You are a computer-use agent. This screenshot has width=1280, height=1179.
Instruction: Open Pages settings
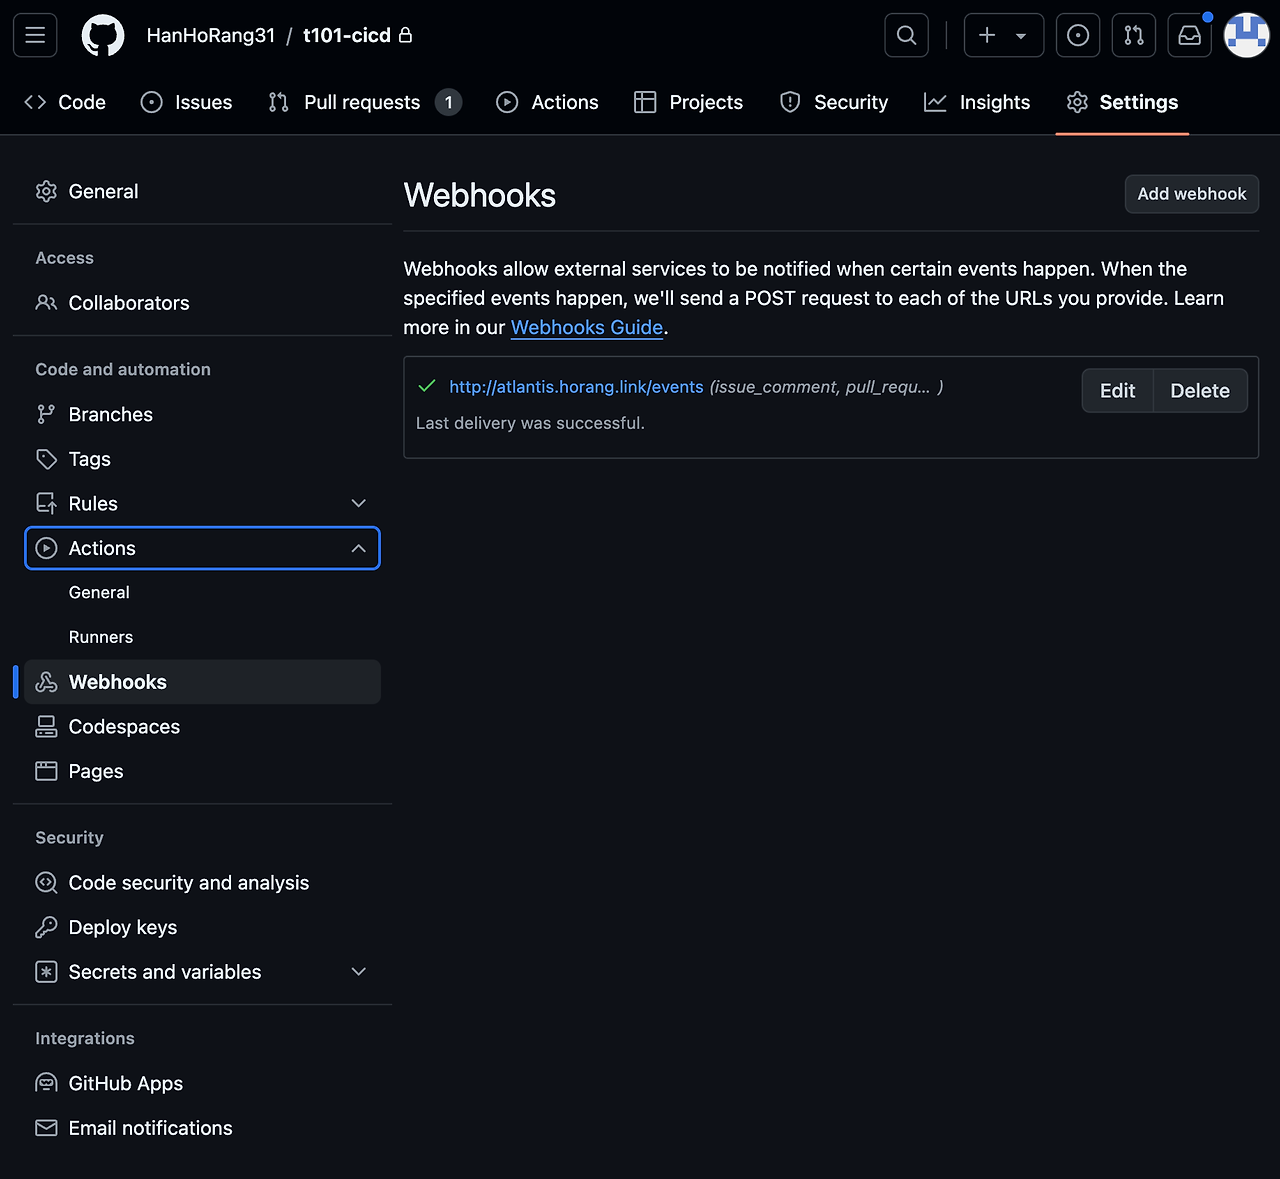(x=202, y=771)
